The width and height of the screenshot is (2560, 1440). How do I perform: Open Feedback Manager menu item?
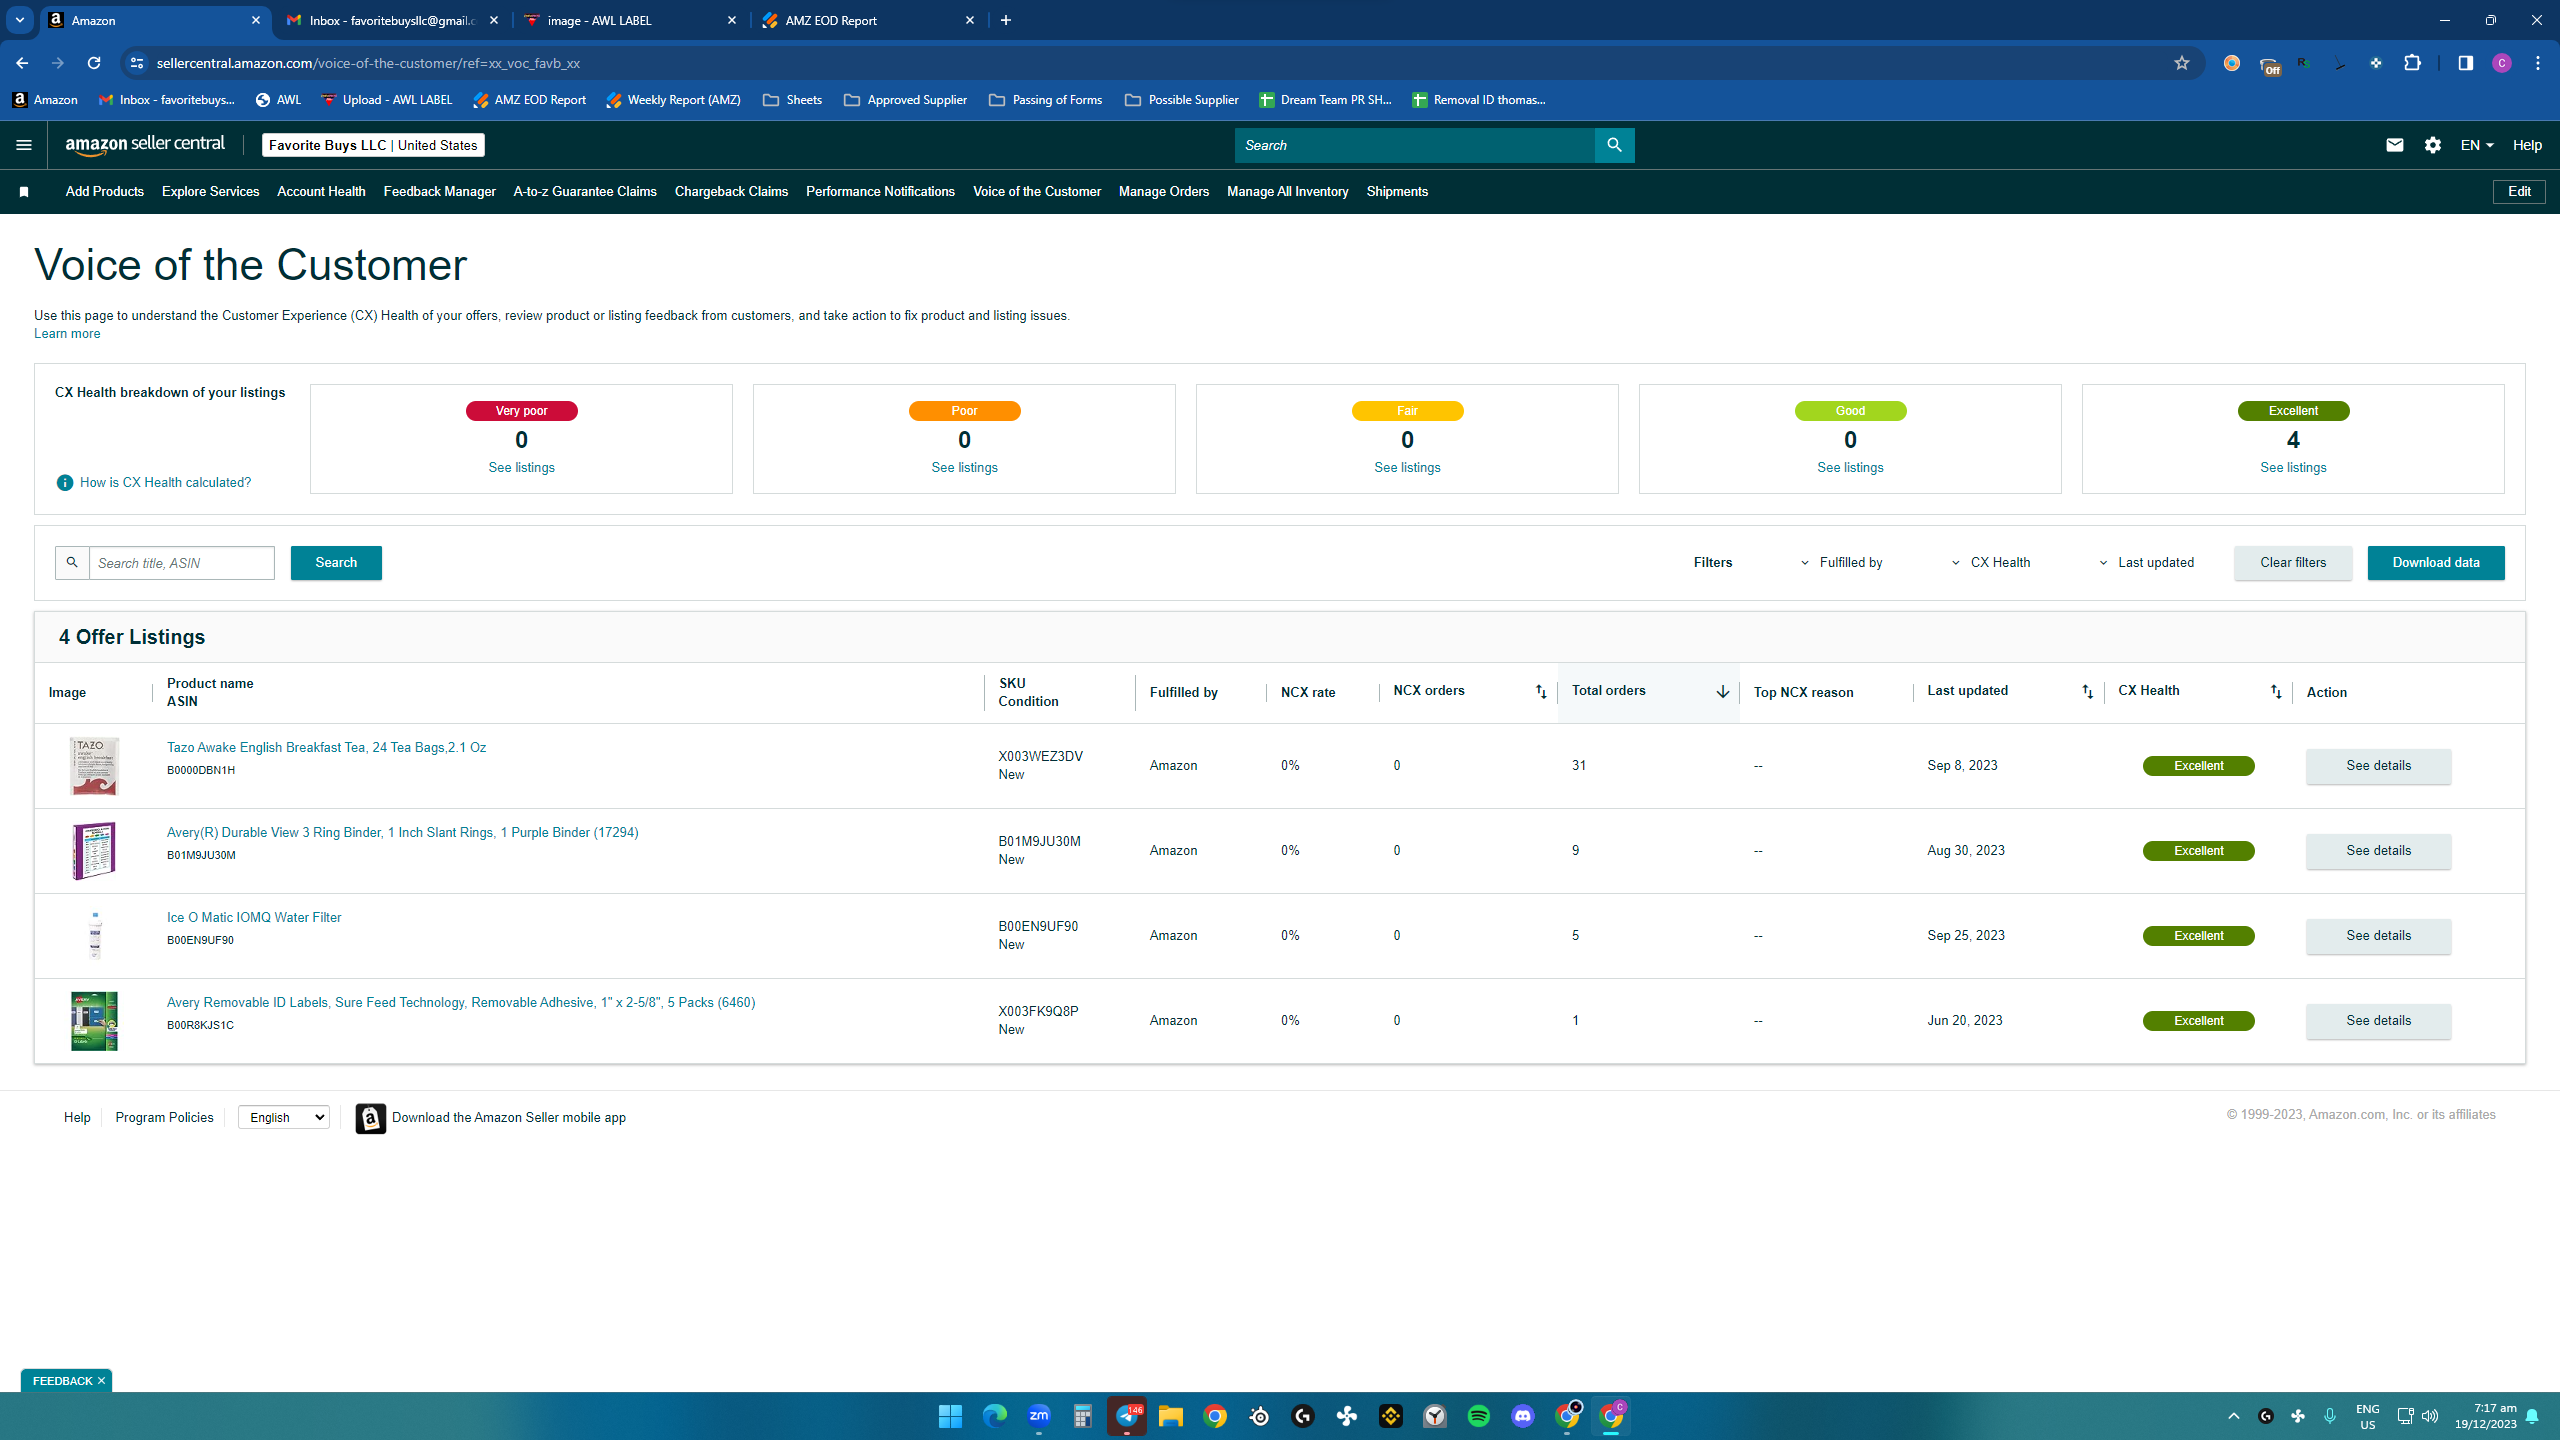tap(440, 192)
